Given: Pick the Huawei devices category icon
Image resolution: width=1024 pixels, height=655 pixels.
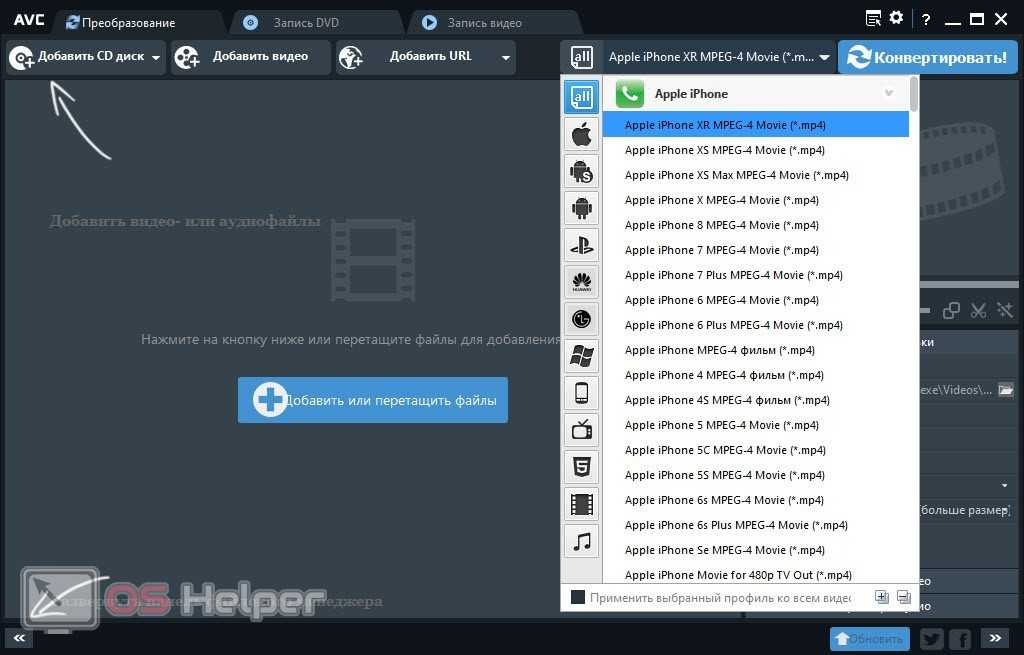Looking at the screenshot, I should click(x=581, y=282).
